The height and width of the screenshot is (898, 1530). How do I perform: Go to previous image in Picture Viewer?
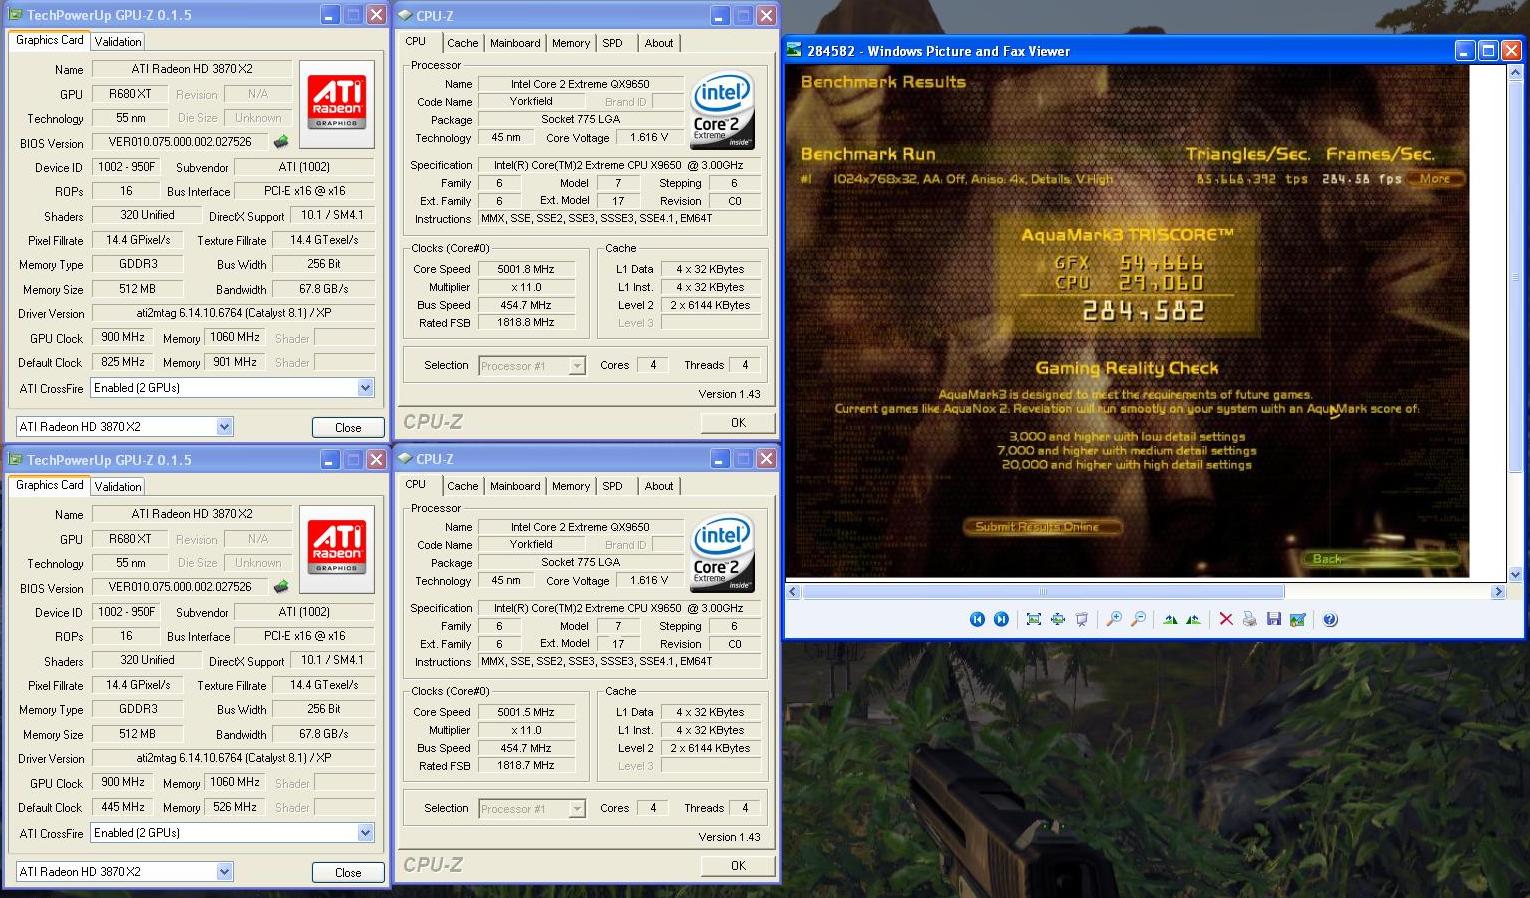click(977, 619)
